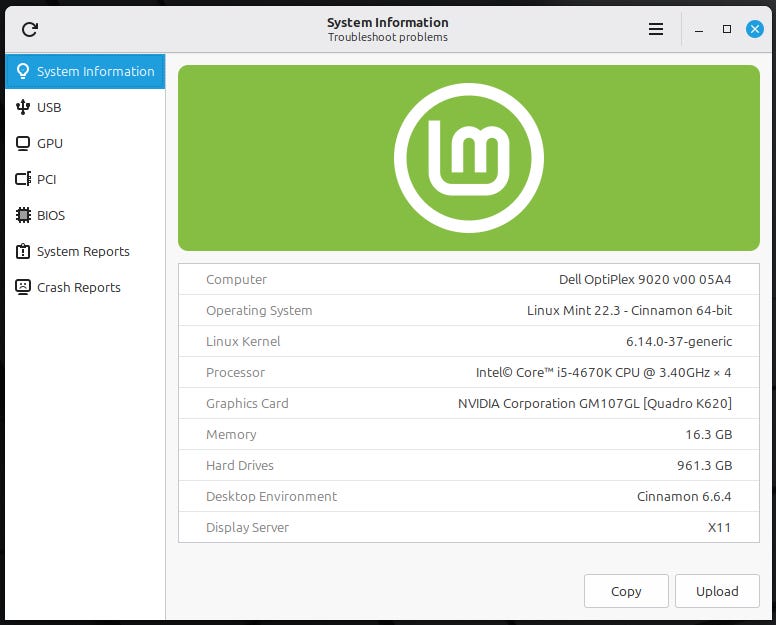Click the System Reports clipboard icon
Image resolution: width=776 pixels, height=625 pixels.
[x=23, y=251]
